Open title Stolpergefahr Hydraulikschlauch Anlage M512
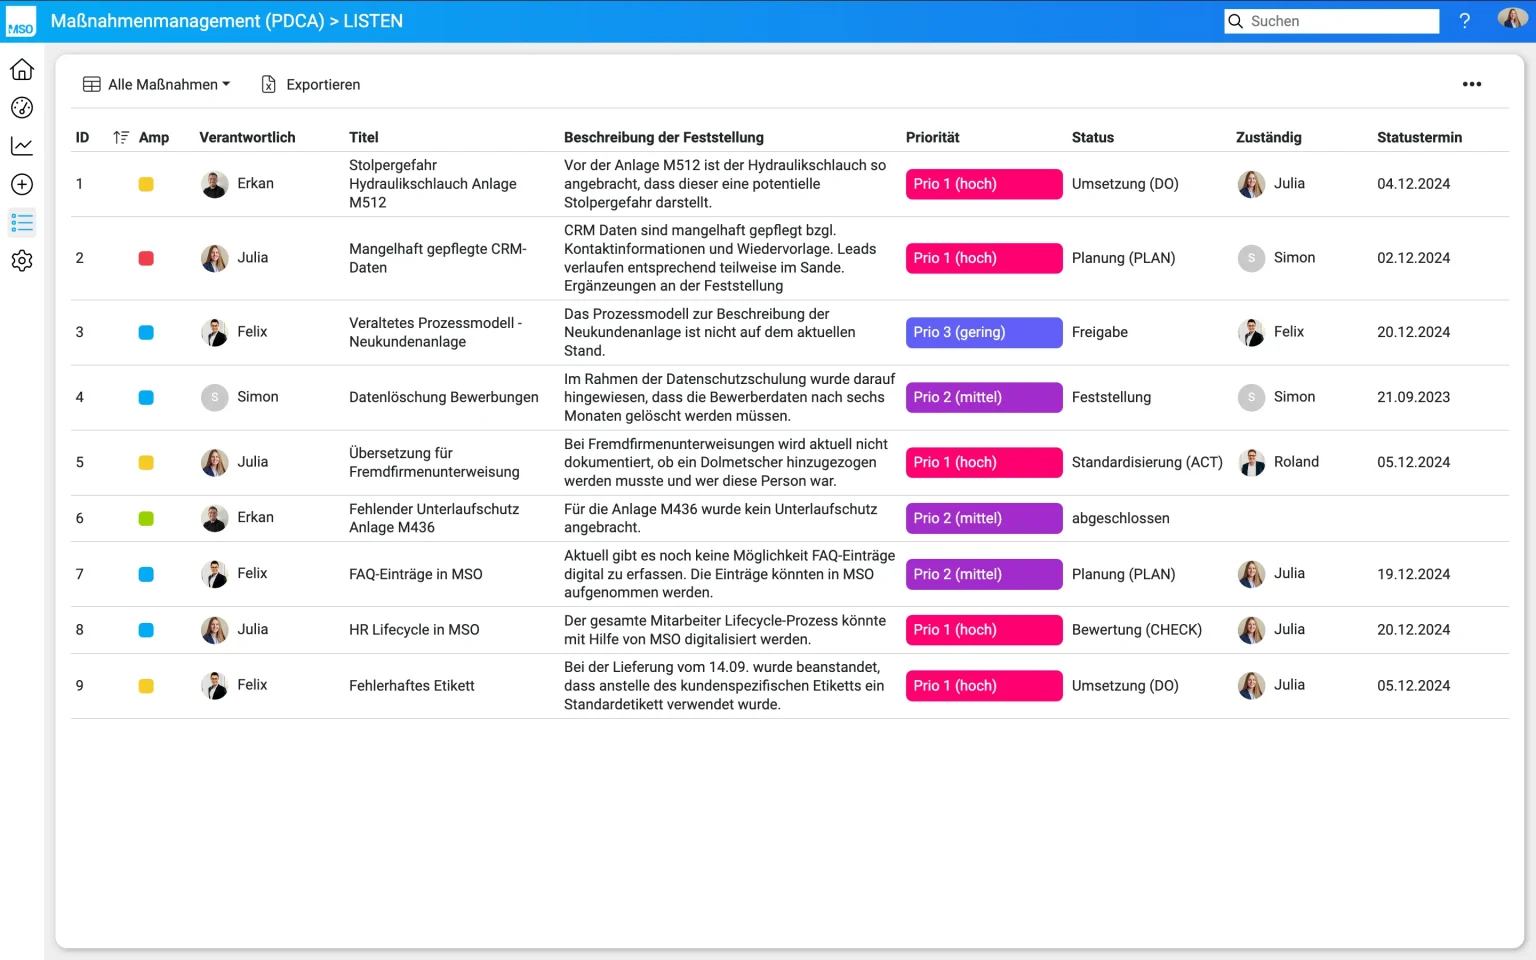1536x960 pixels. 433,184
